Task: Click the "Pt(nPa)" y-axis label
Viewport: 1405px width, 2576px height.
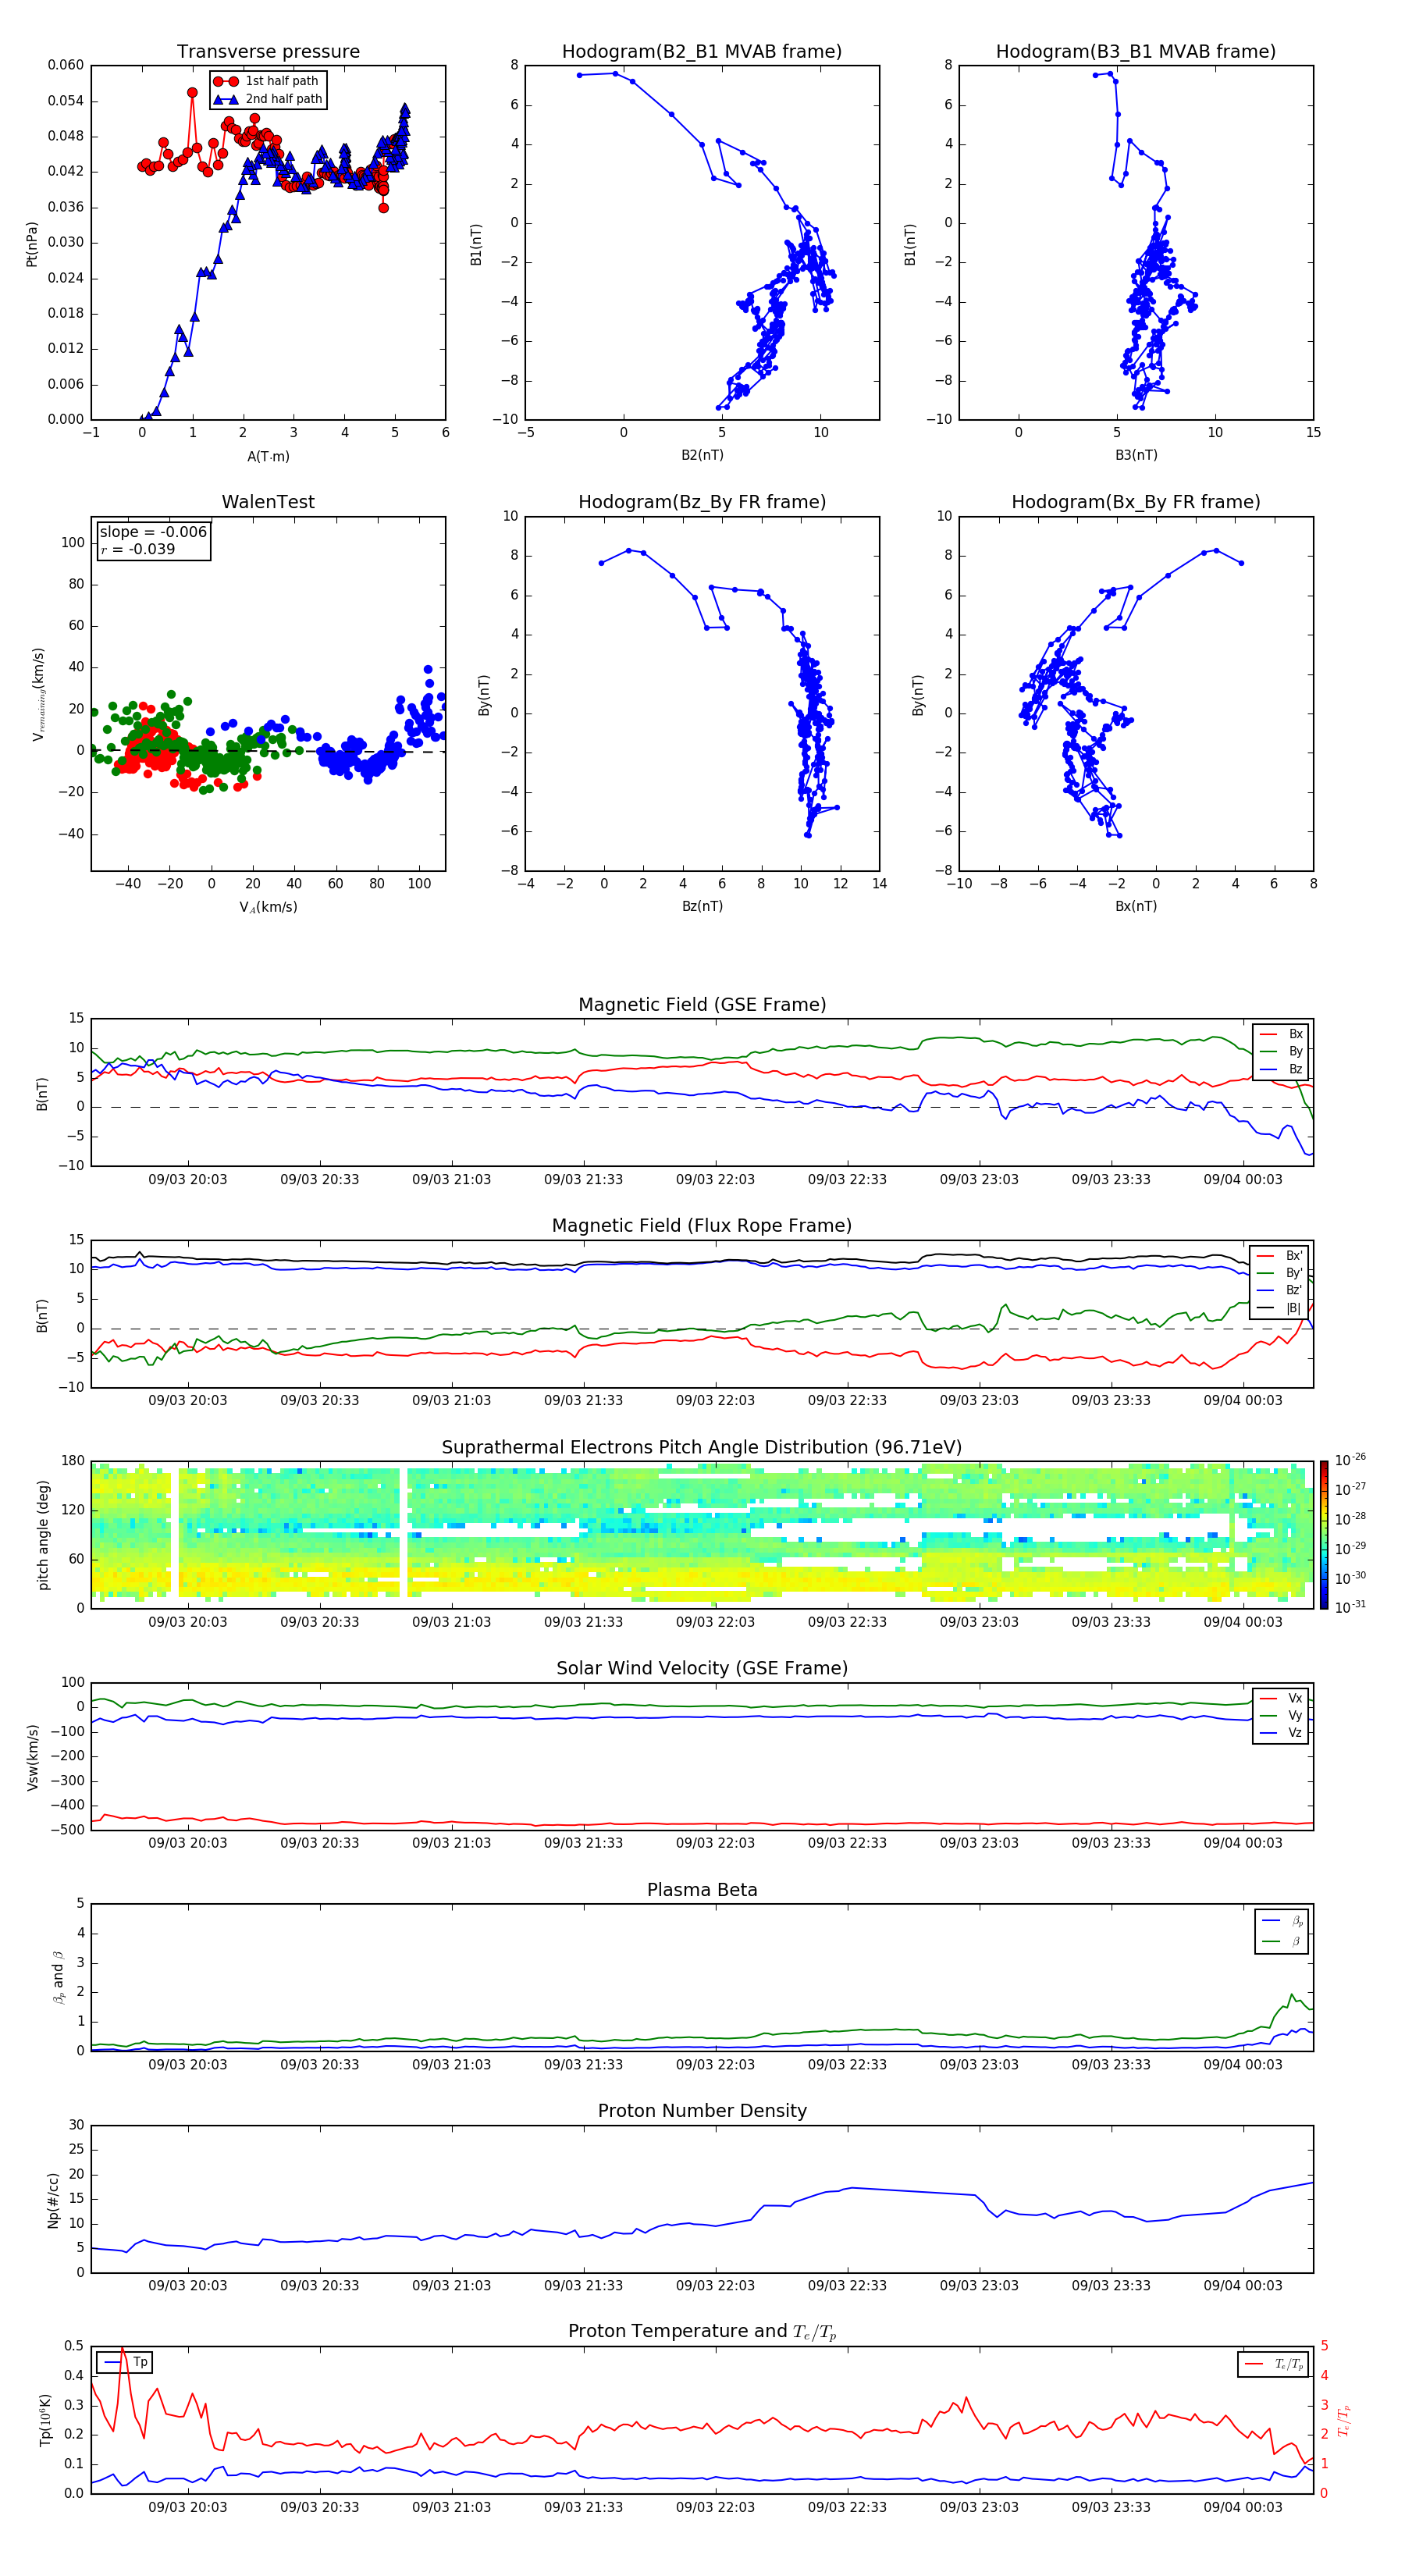Action: click(32, 244)
